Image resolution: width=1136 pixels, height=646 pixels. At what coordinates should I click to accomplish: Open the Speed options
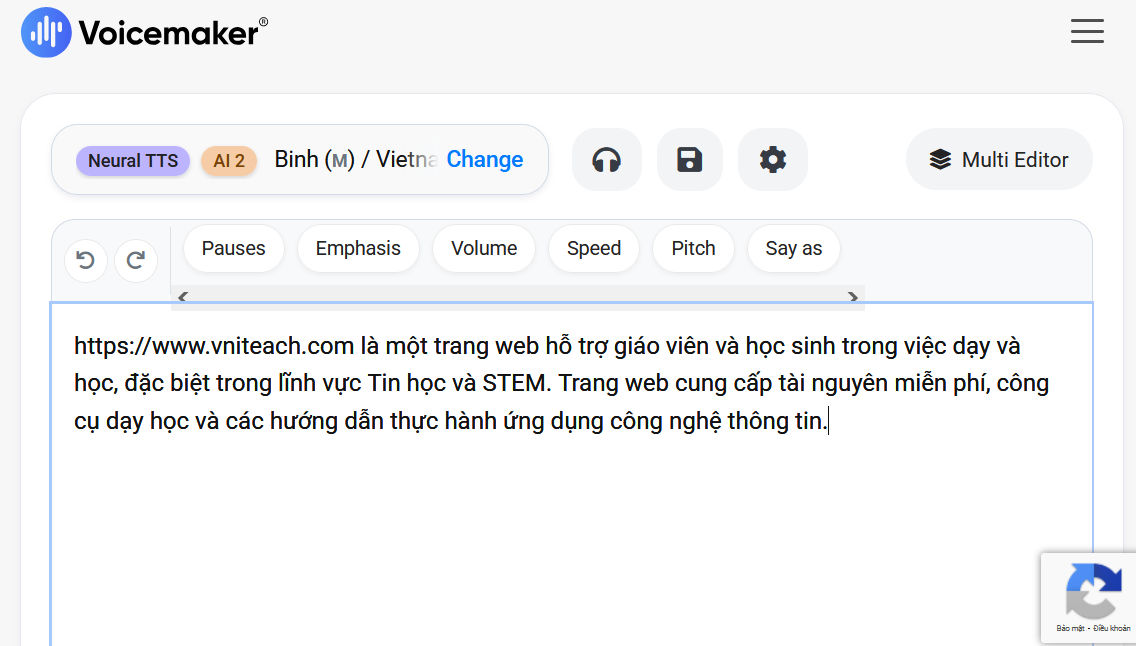point(594,248)
